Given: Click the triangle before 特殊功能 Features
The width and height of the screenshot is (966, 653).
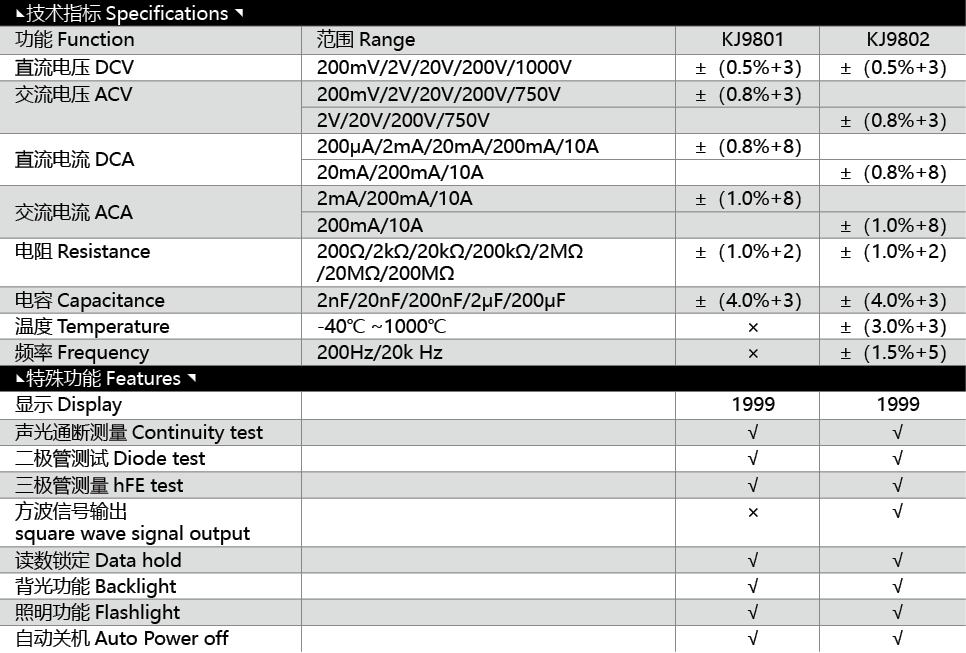Looking at the screenshot, I should click(x=19, y=378).
